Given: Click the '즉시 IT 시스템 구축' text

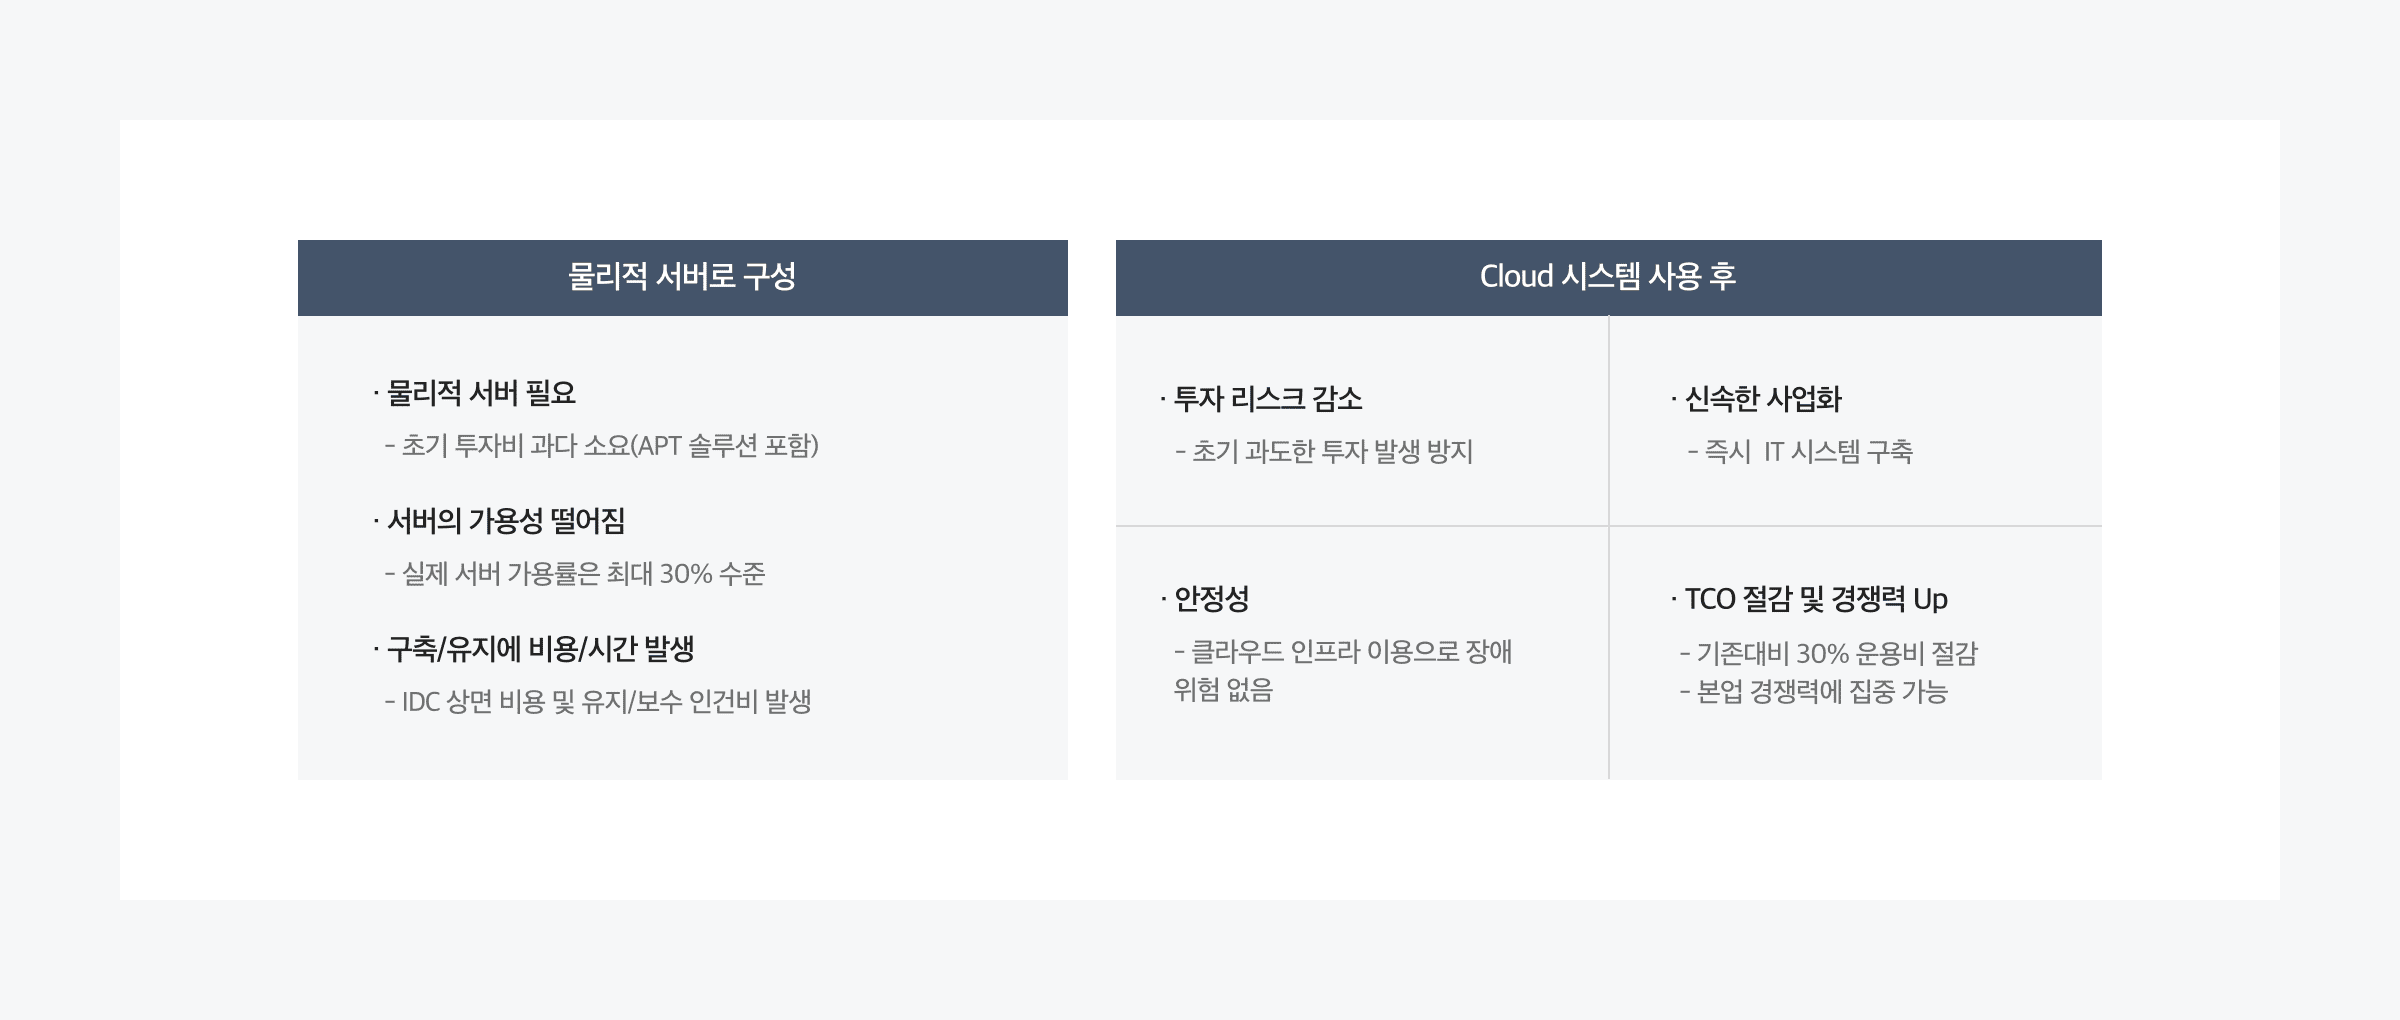Looking at the screenshot, I should pos(1808,452).
